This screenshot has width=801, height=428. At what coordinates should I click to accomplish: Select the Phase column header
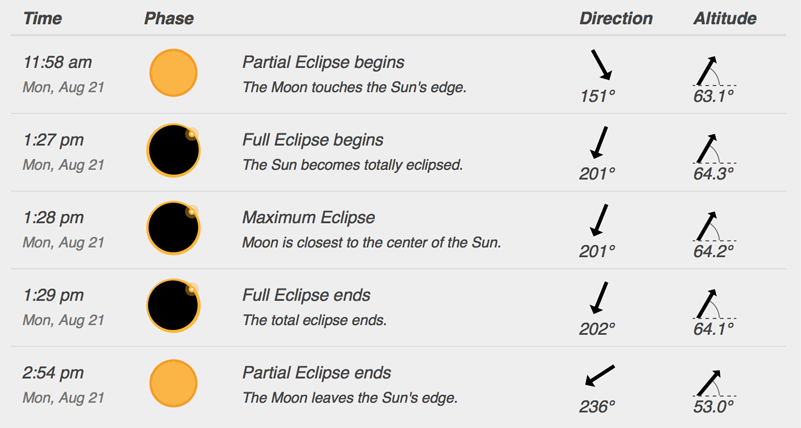(x=169, y=18)
